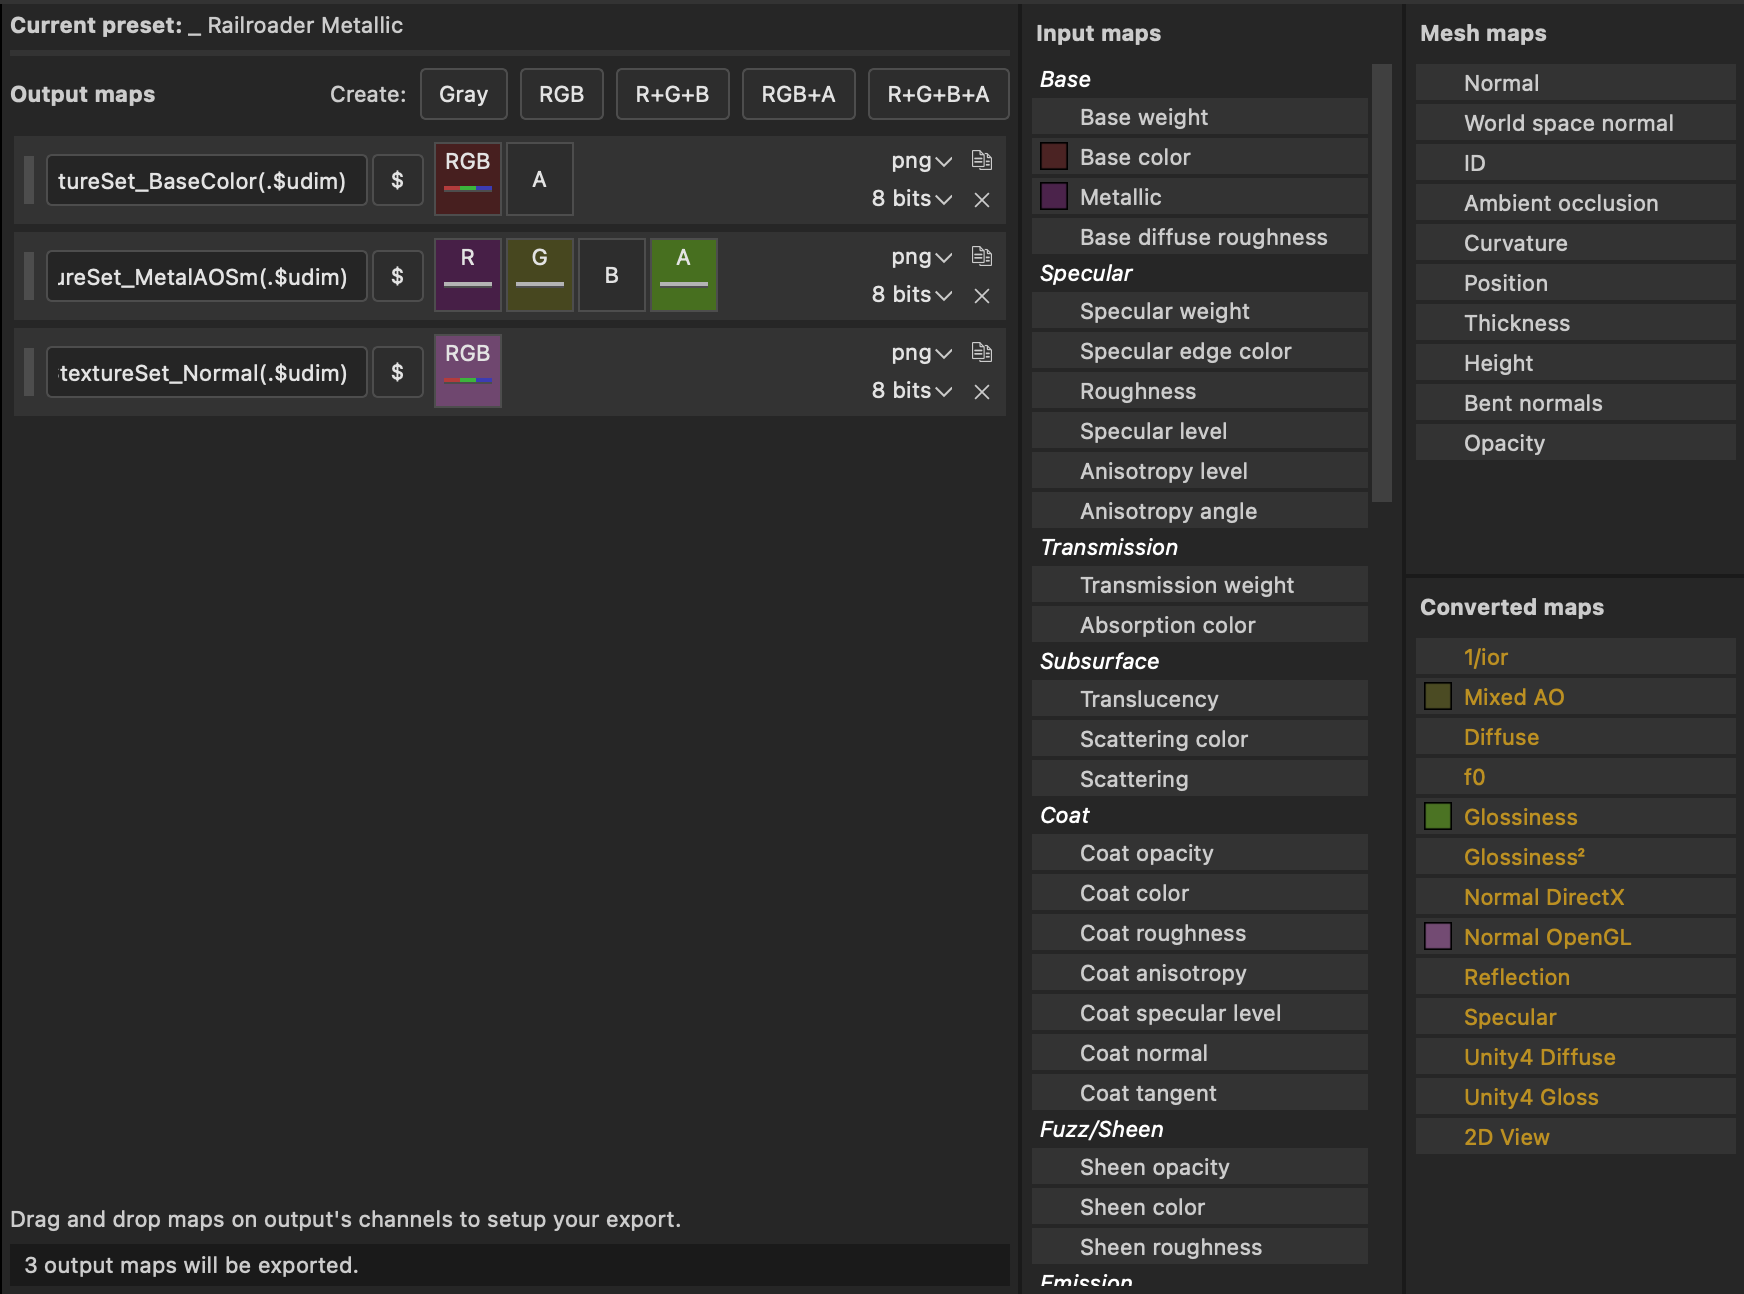Click the BaseColor output name field
This screenshot has height=1294, width=1744.
tap(207, 180)
